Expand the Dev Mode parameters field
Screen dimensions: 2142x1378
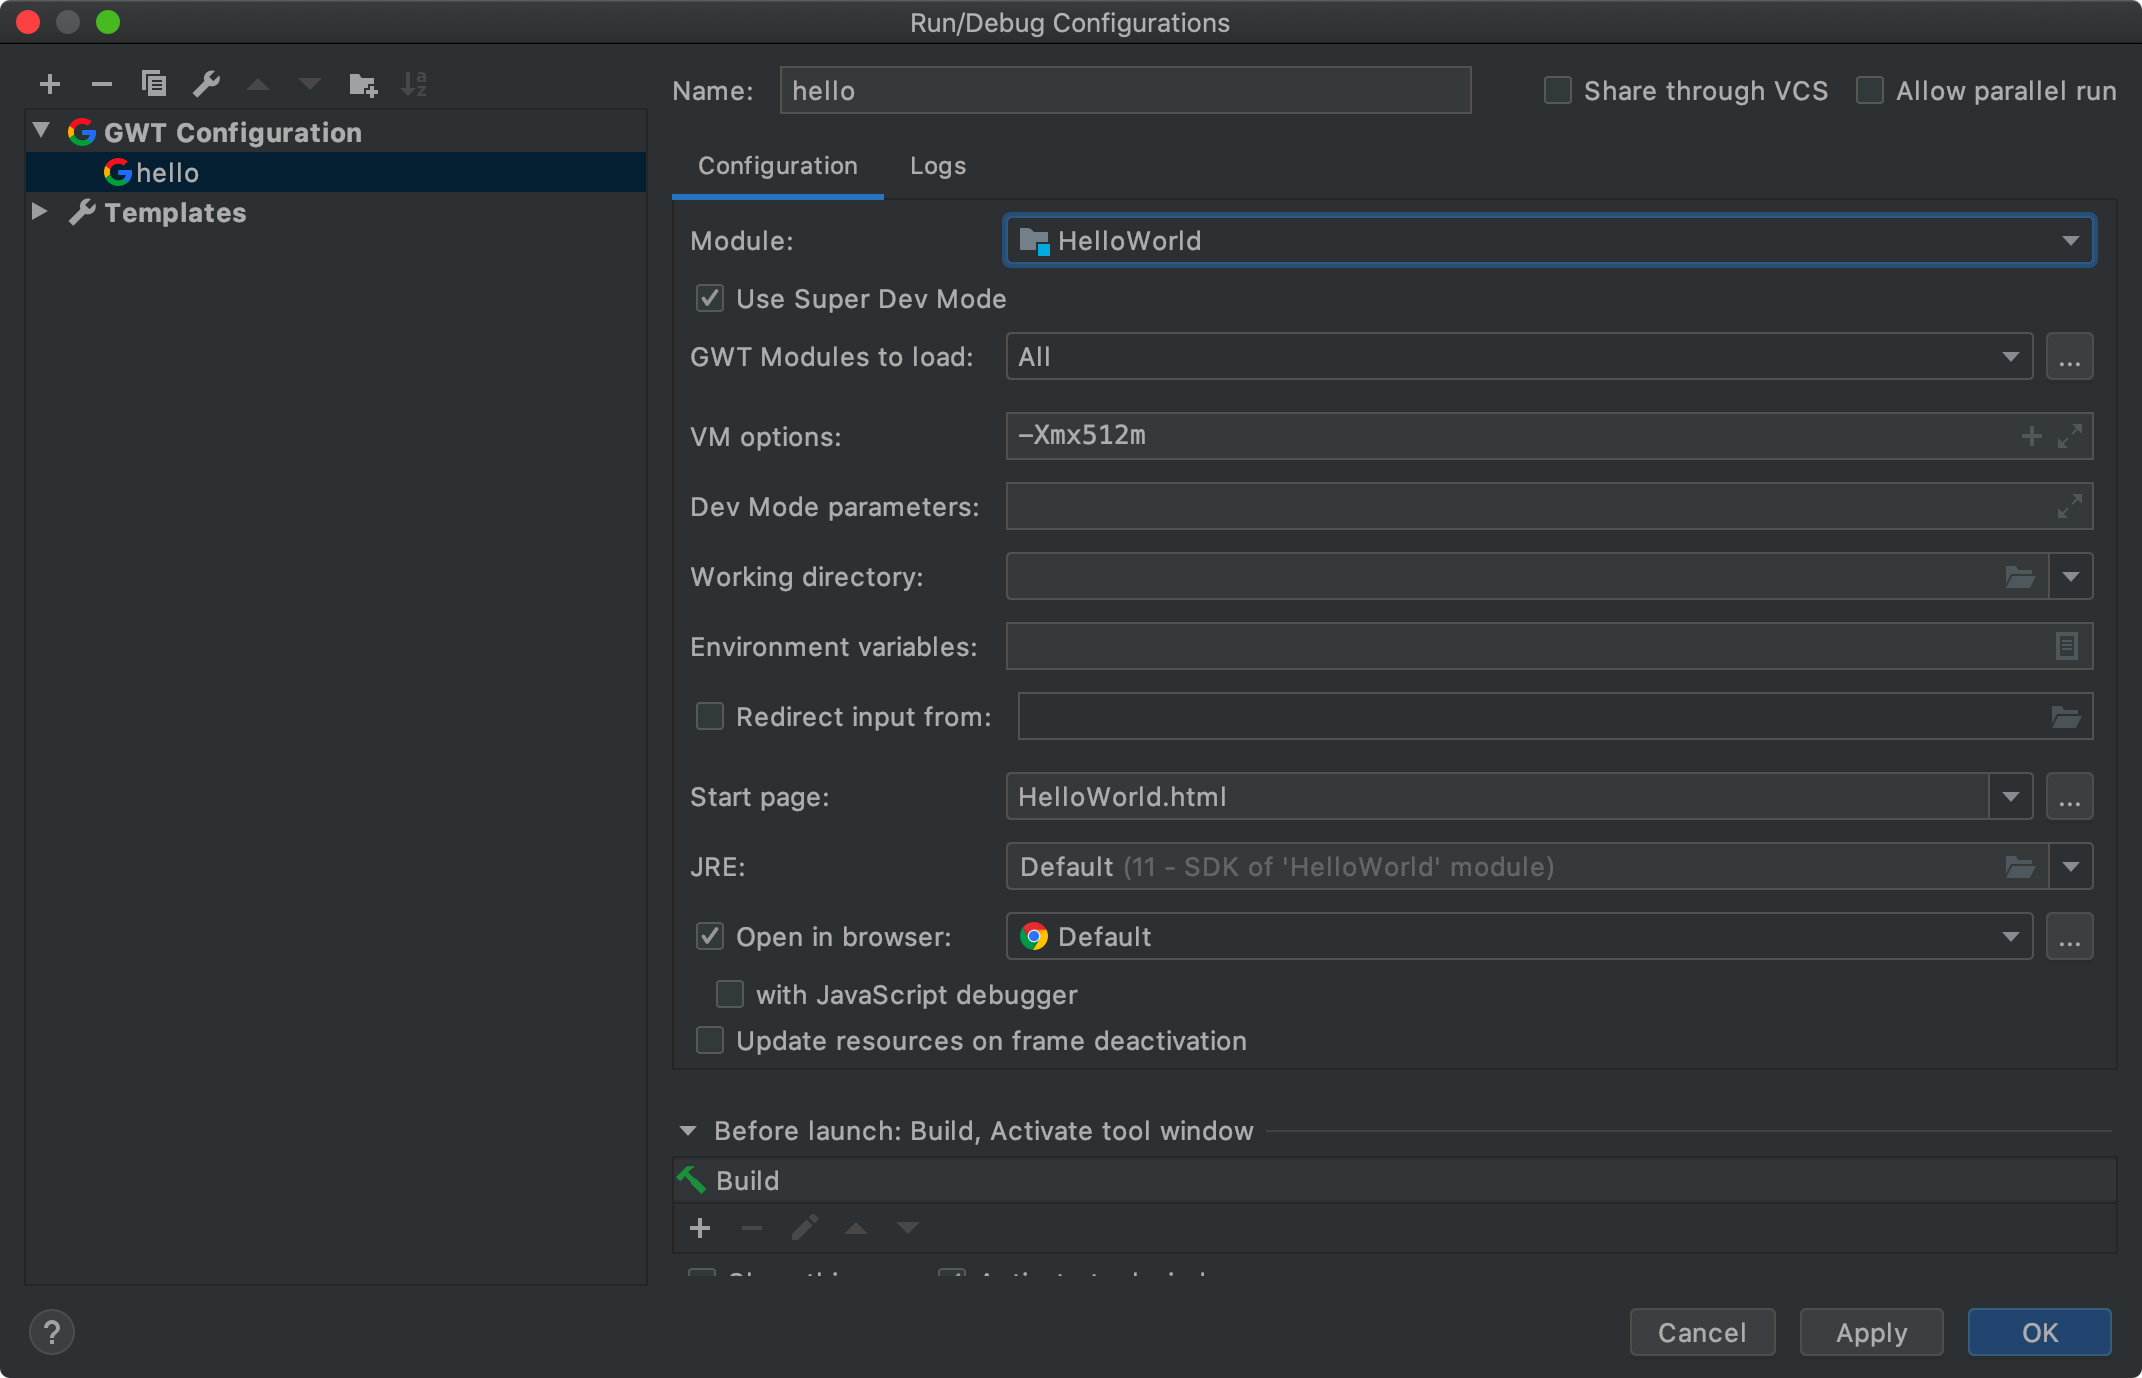coord(2070,506)
